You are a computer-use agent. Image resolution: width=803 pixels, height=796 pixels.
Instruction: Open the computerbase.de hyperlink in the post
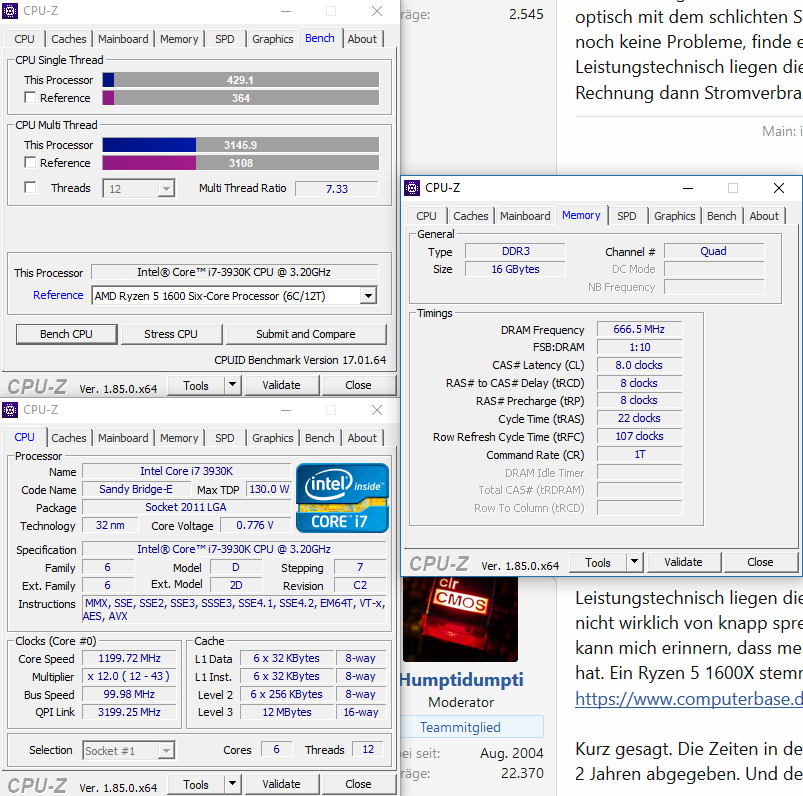click(x=689, y=699)
